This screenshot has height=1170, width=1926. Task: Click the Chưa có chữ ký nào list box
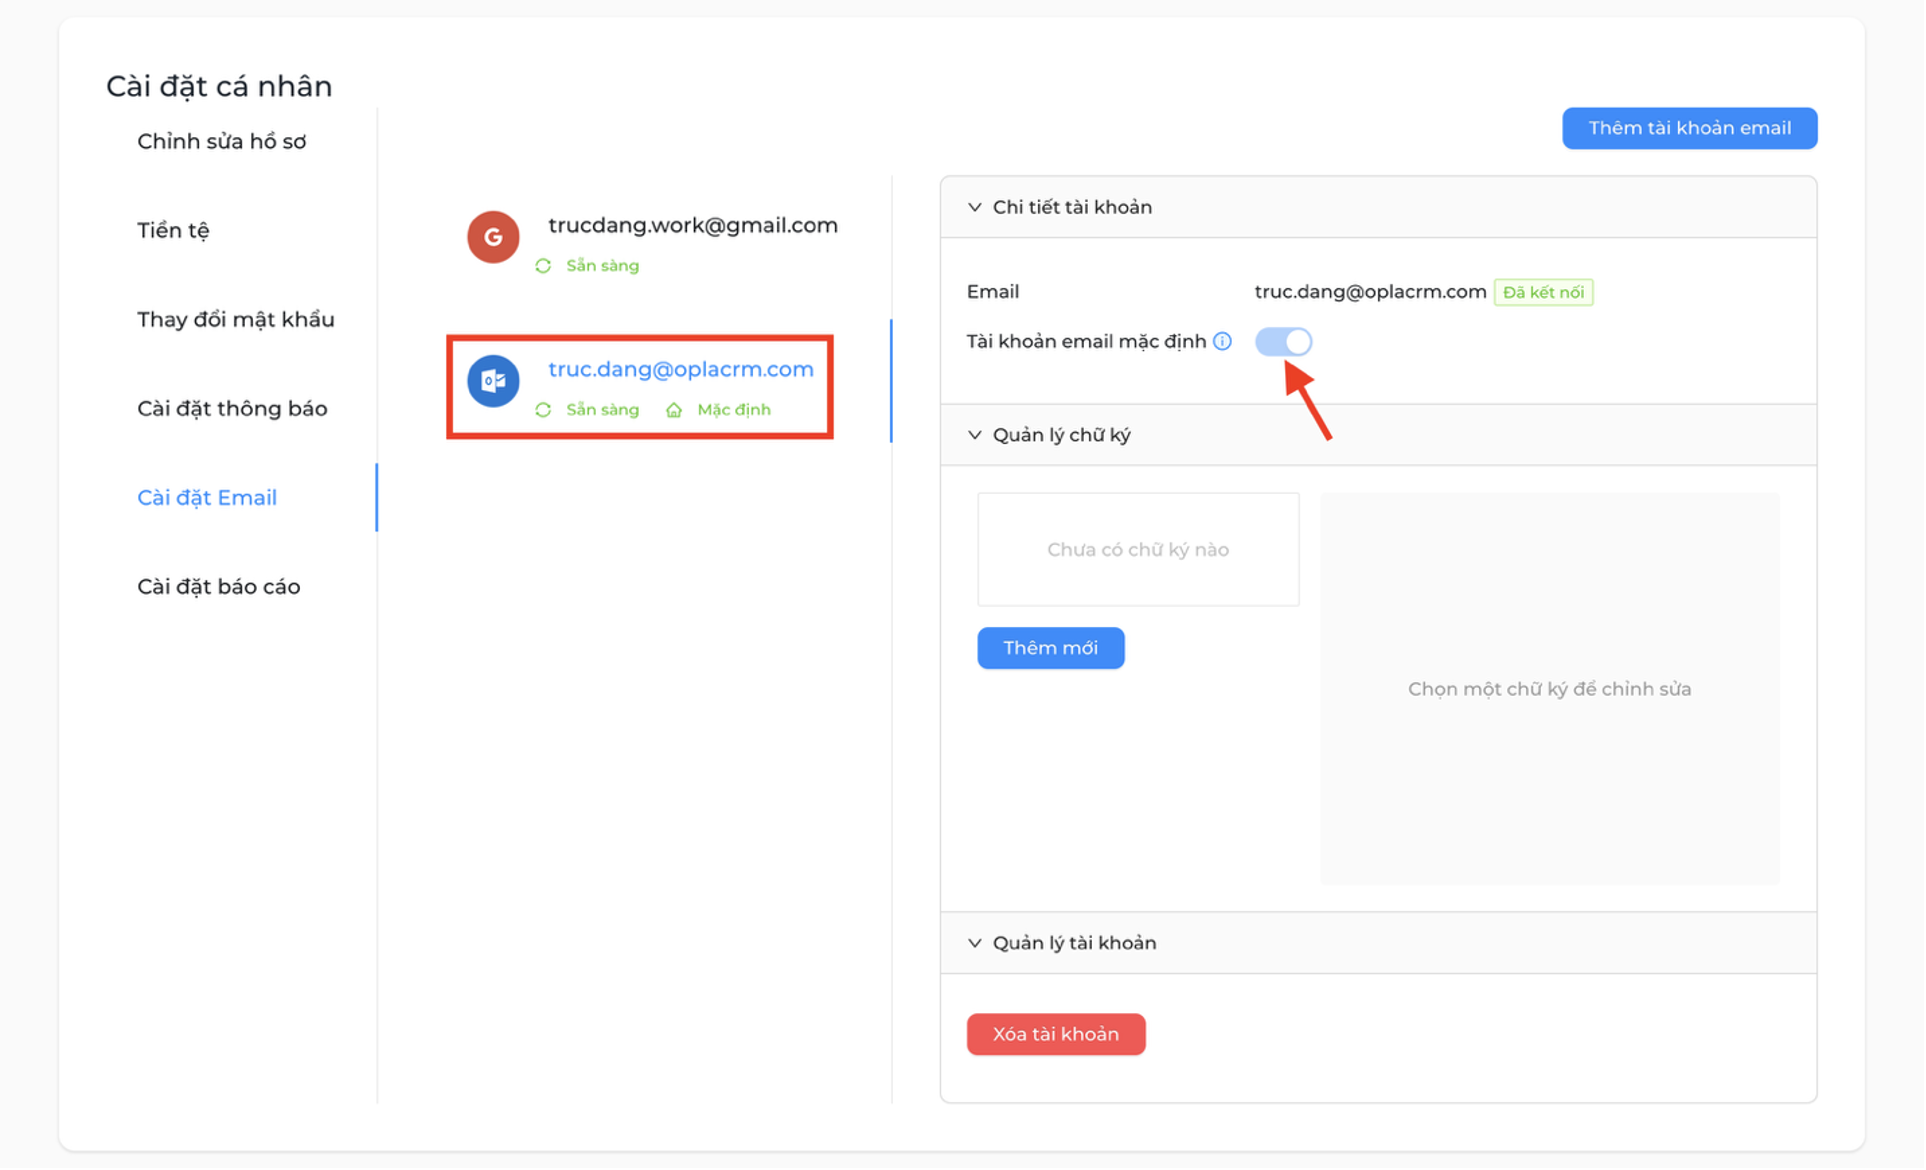(1138, 549)
